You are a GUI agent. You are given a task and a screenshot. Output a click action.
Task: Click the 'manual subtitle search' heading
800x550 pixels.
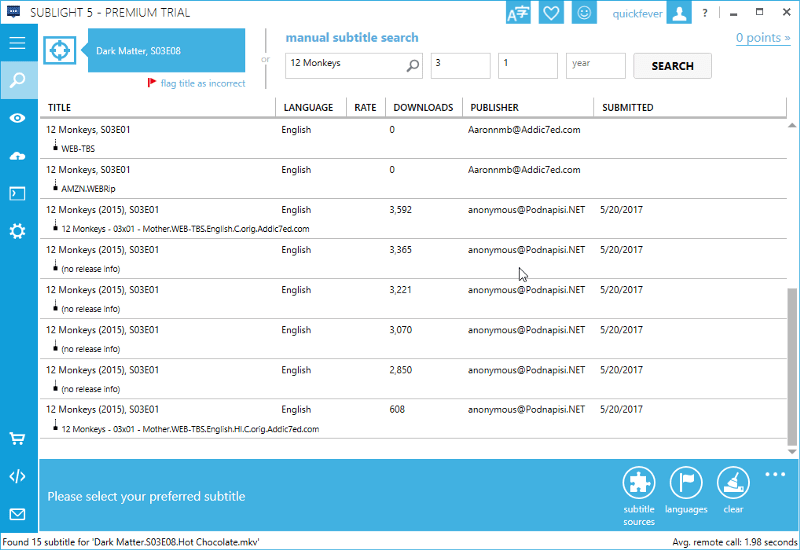click(352, 38)
